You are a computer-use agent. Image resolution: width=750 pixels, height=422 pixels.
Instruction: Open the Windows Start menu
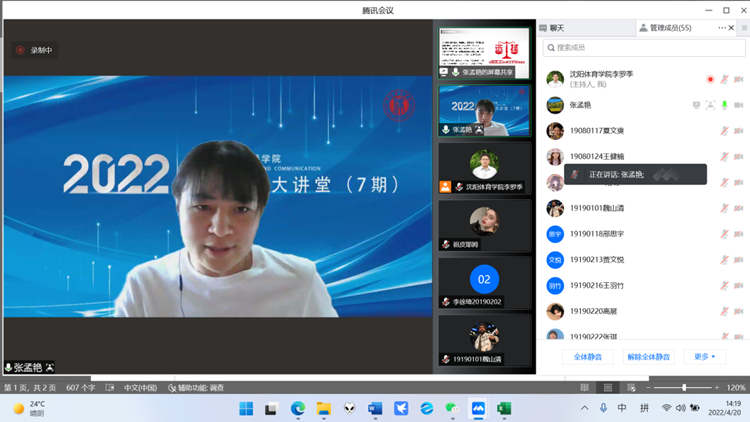(246, 409)
